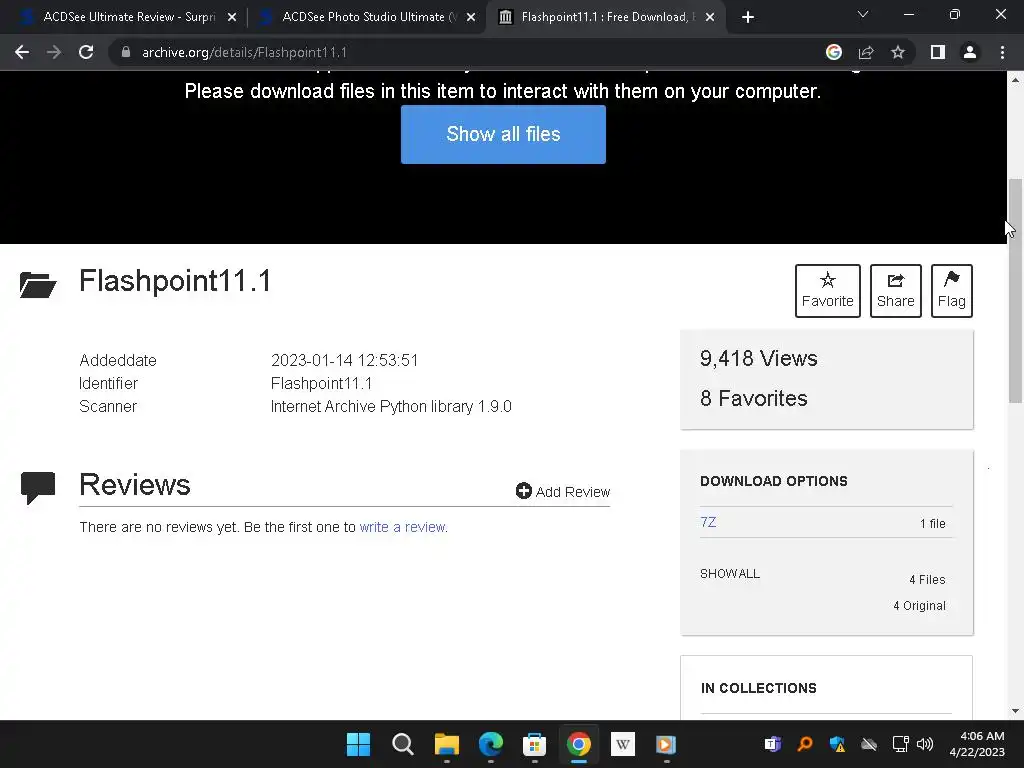Click the vertical scrollbar thumb
The width and height of the screenshot is (1024, 768).
click(1015, 291)
